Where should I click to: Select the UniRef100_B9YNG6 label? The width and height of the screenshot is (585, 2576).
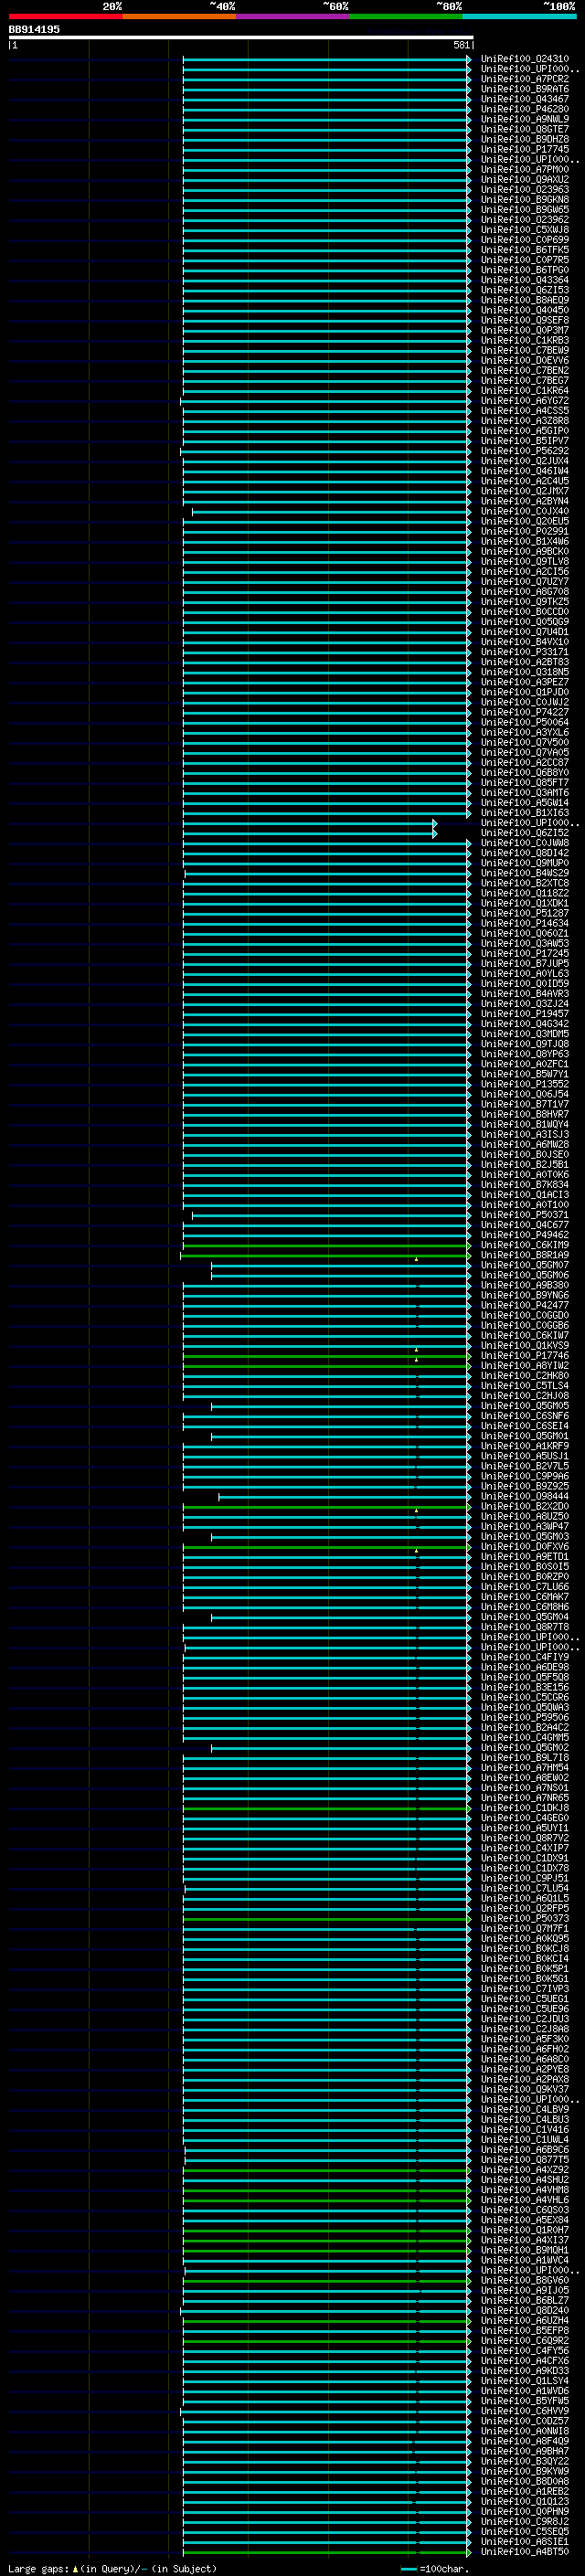525,1295
